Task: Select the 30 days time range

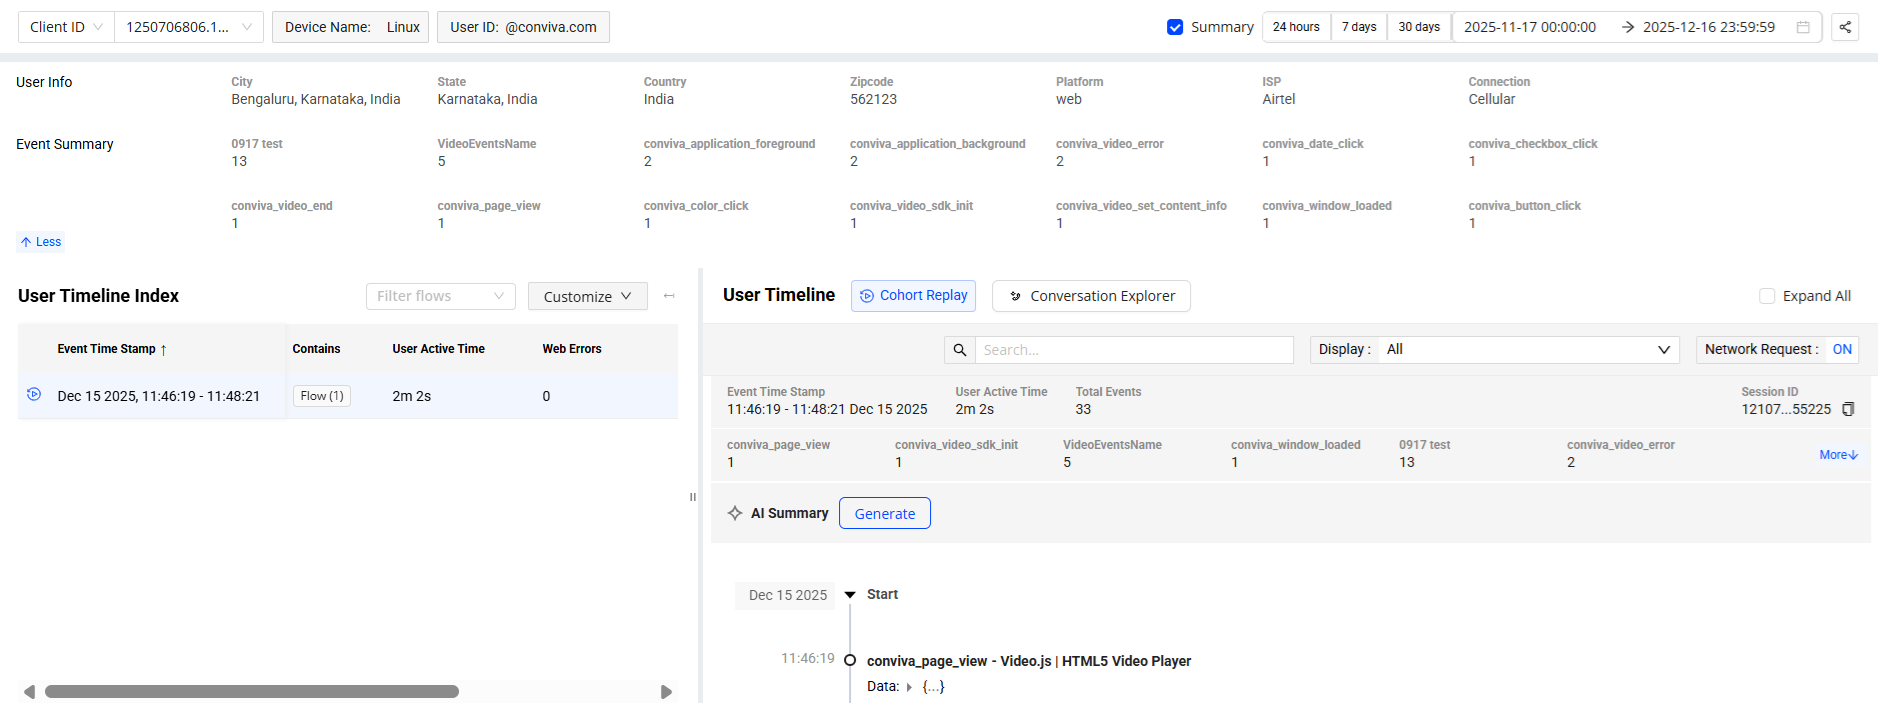Action: [x=1418, y=27]
